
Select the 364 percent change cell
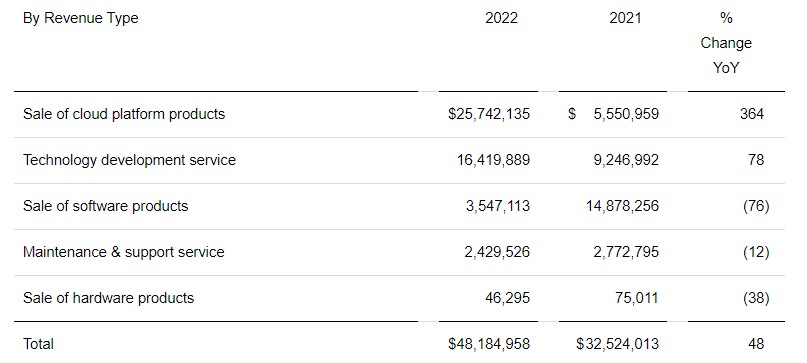[751, 114]
